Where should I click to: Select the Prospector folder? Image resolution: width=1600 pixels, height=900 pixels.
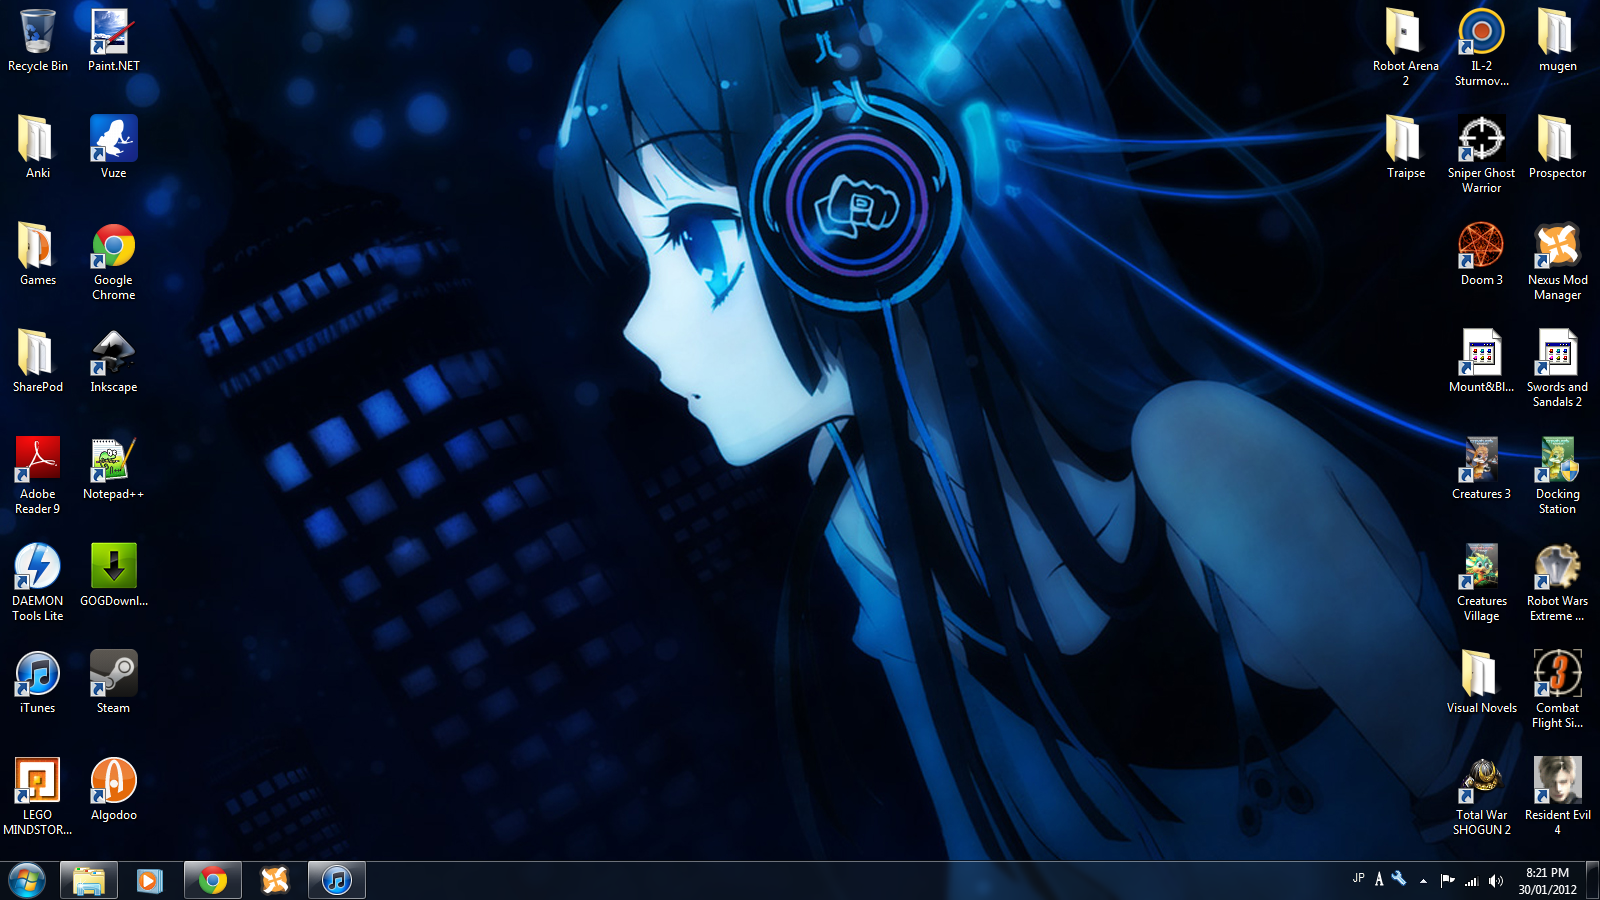click(1557, 147)
